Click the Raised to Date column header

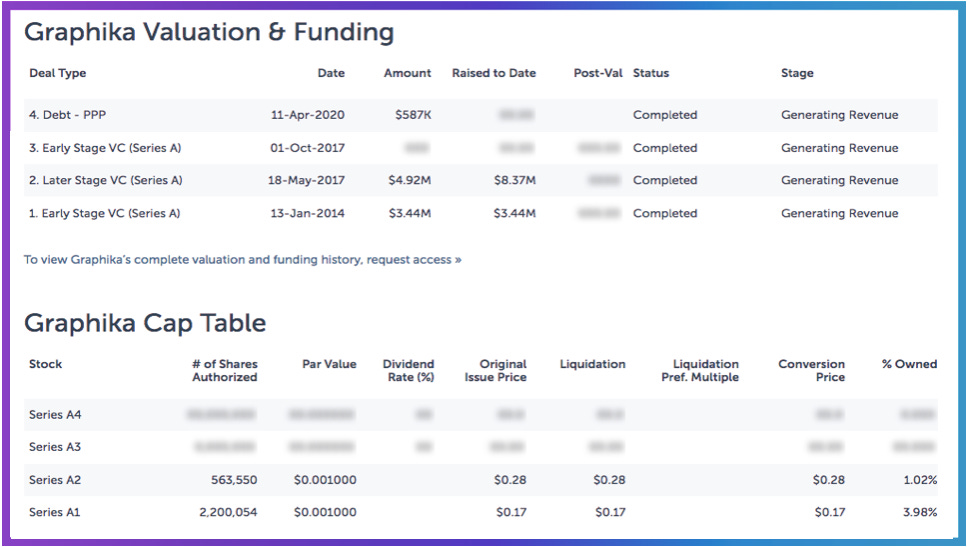click(494, 73)
